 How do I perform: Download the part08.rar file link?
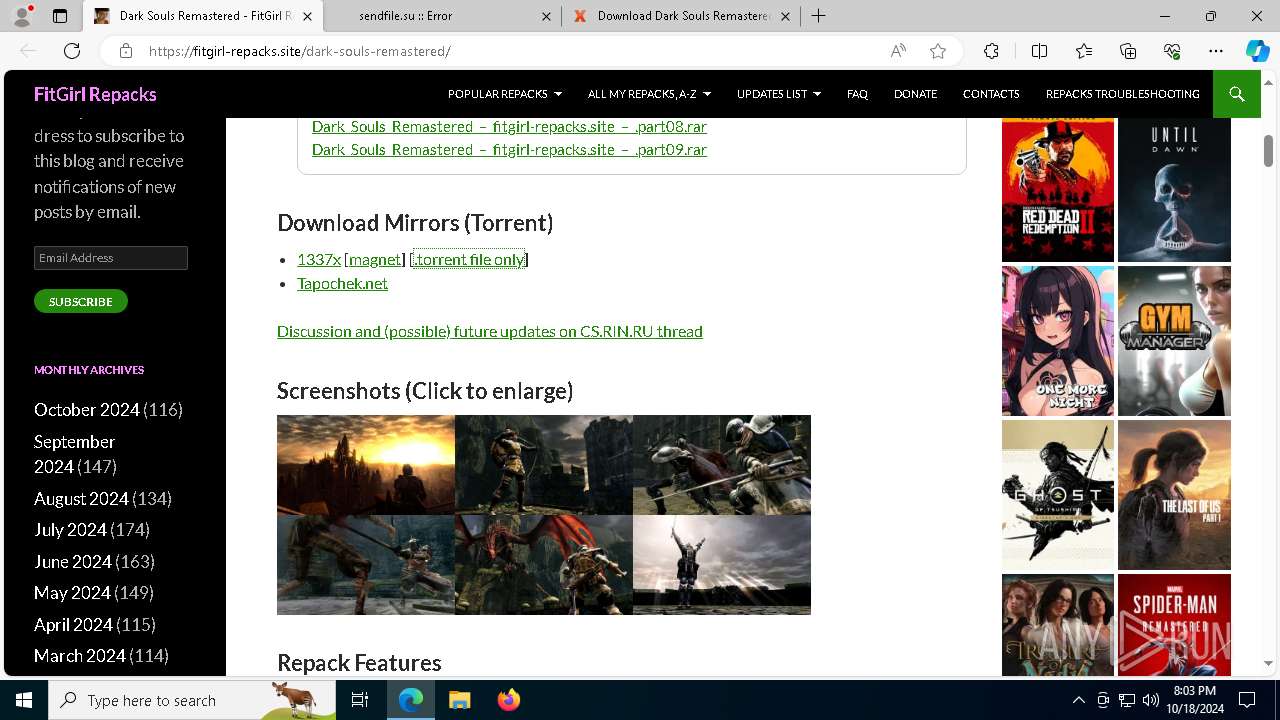pyautogui.click(x=509, y=126)
